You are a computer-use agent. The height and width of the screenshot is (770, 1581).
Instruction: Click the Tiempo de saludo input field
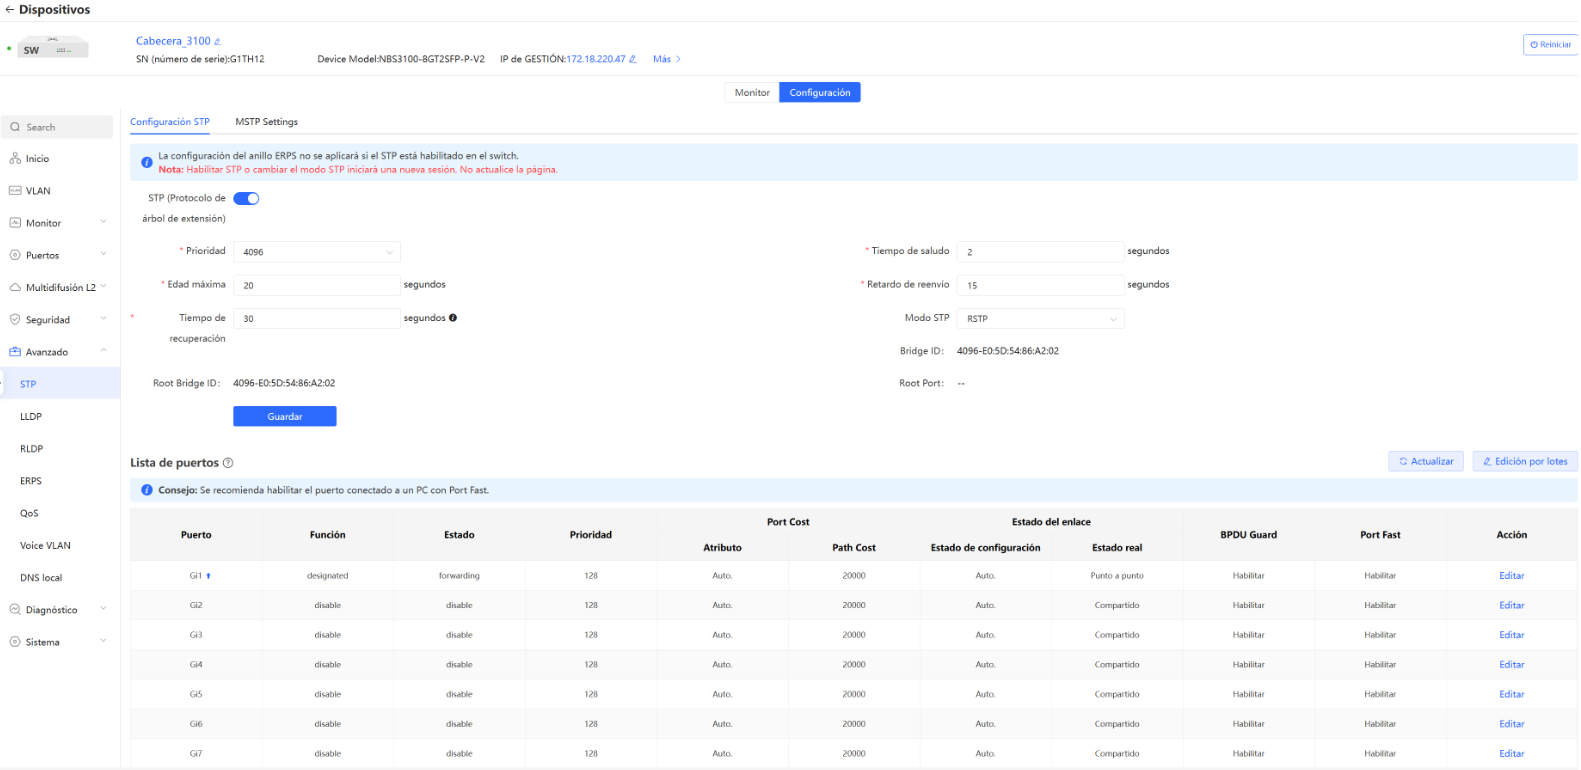1041,252
